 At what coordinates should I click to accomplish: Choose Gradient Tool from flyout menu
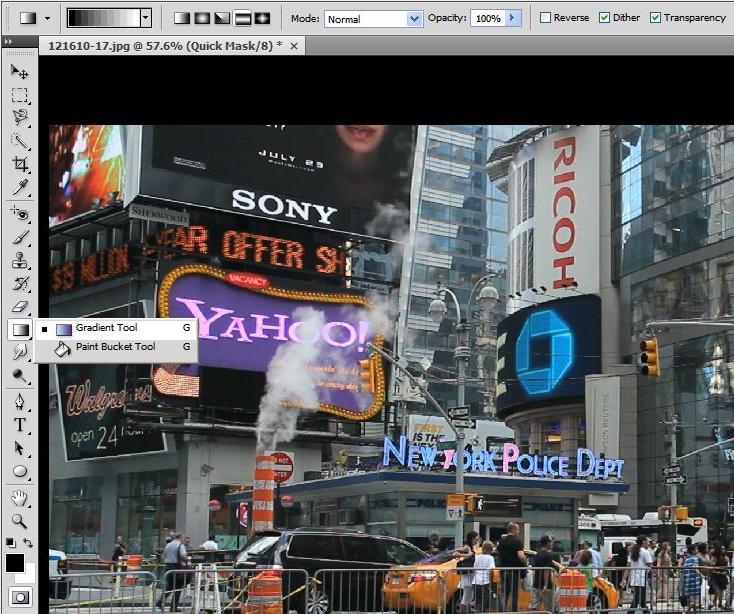[x=116, y=328]
